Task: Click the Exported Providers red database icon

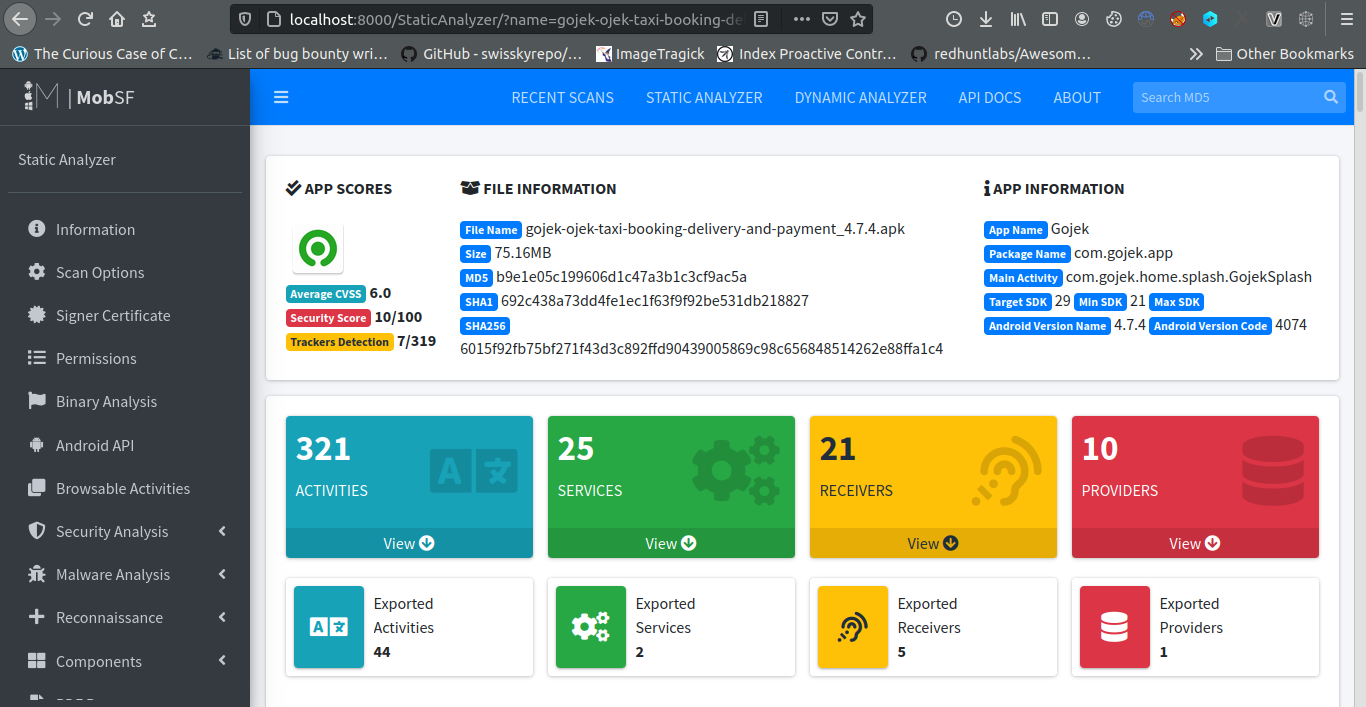Action: 1115,627
